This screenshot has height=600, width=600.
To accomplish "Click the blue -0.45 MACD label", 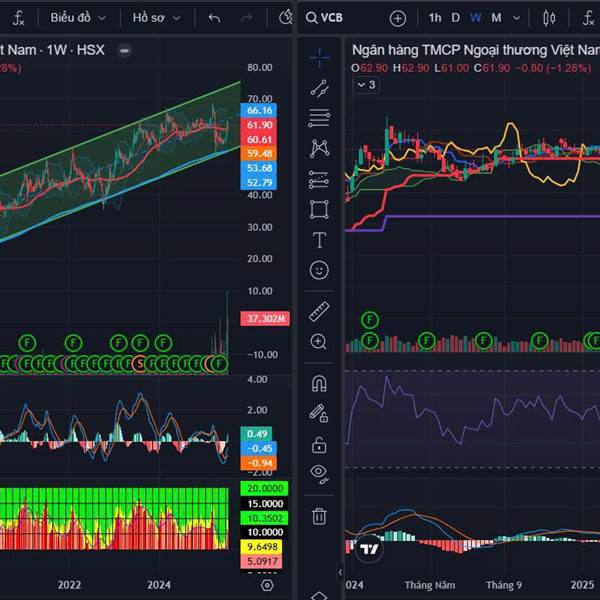I will pos(259,448).
